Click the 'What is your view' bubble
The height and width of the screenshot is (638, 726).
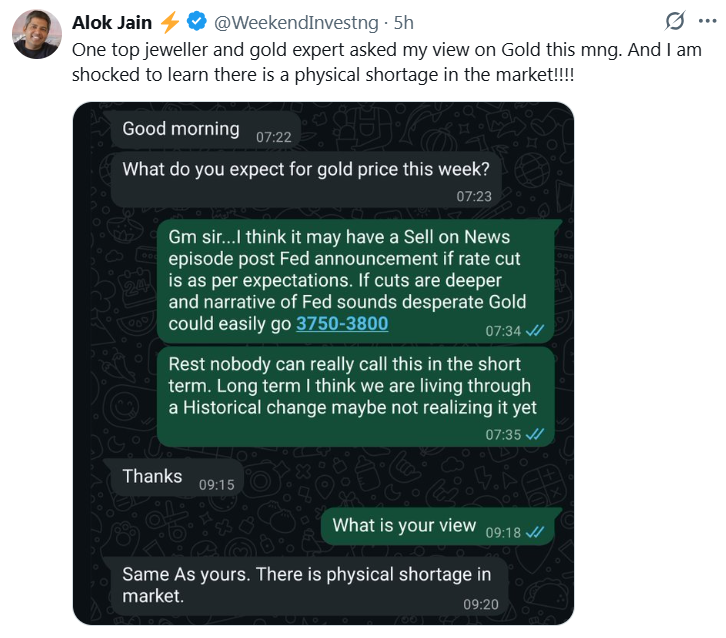point(438,527)
